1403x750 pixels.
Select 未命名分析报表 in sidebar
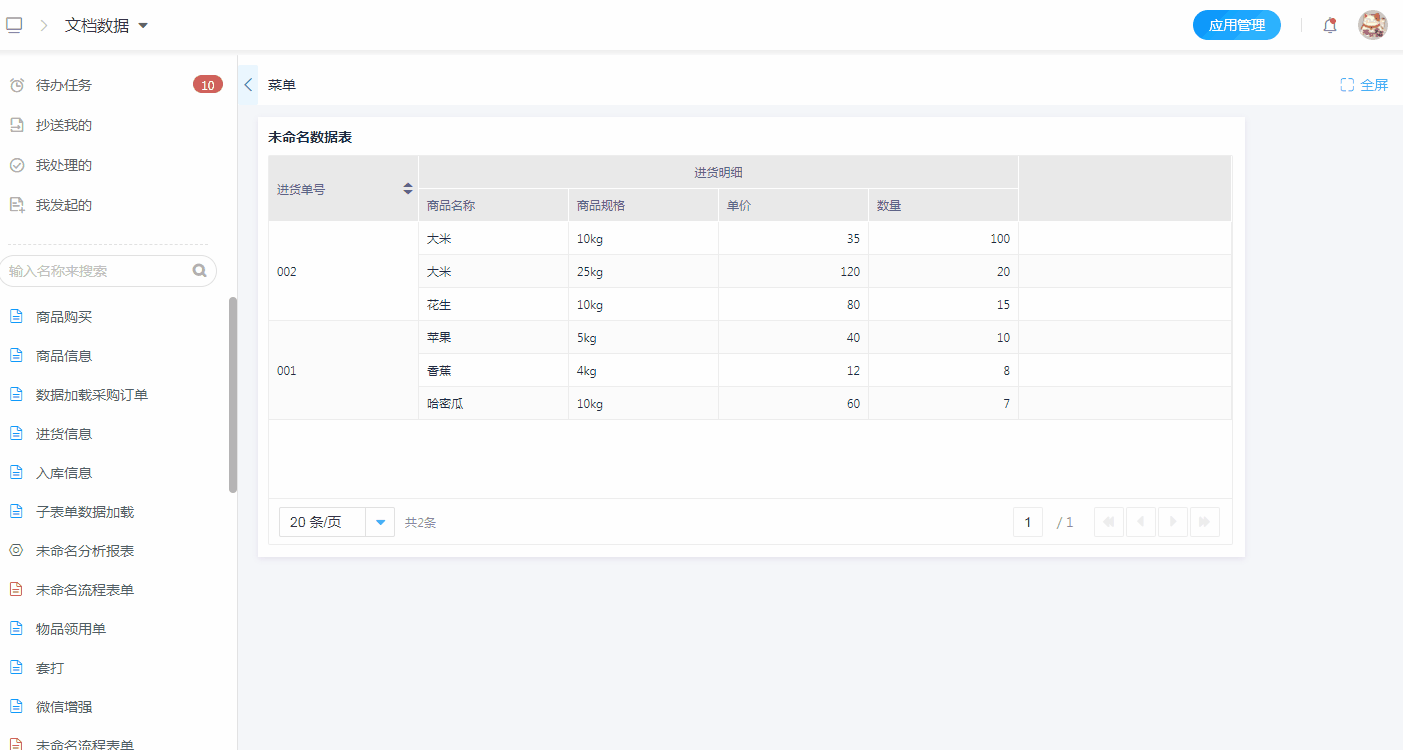(85, 551)
